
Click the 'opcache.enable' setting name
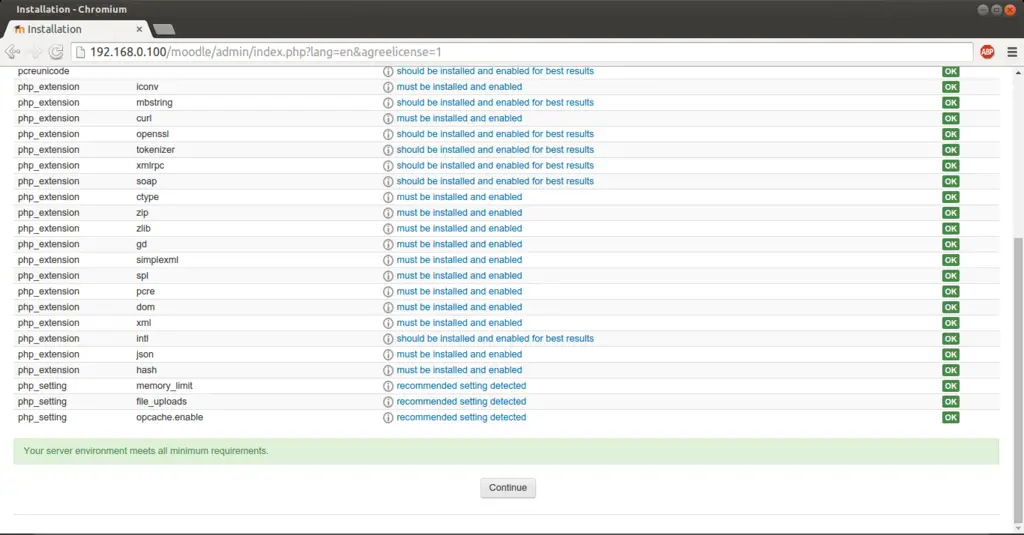pyautogui.click(x=170, y=417)
